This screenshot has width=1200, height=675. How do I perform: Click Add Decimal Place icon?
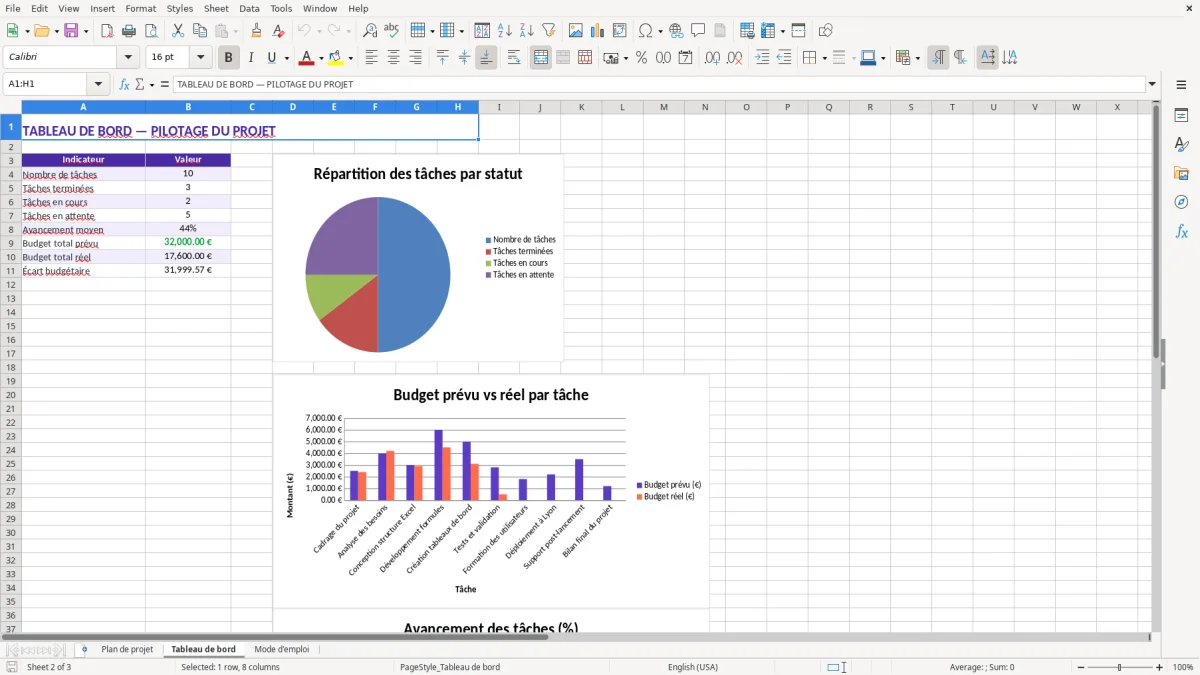(712, 58)
